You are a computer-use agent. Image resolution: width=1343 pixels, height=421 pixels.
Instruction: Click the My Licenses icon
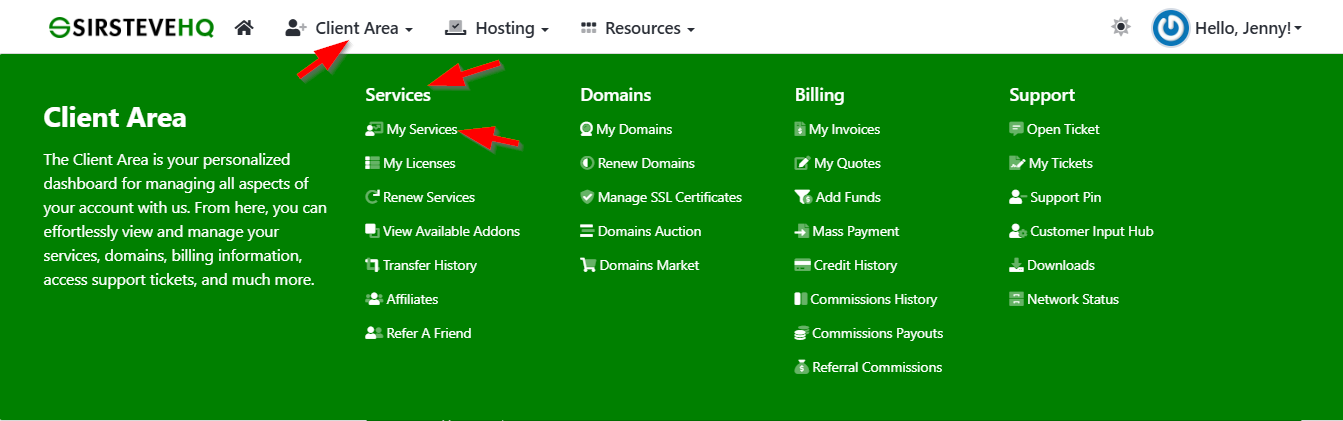[x=373, y=163]
